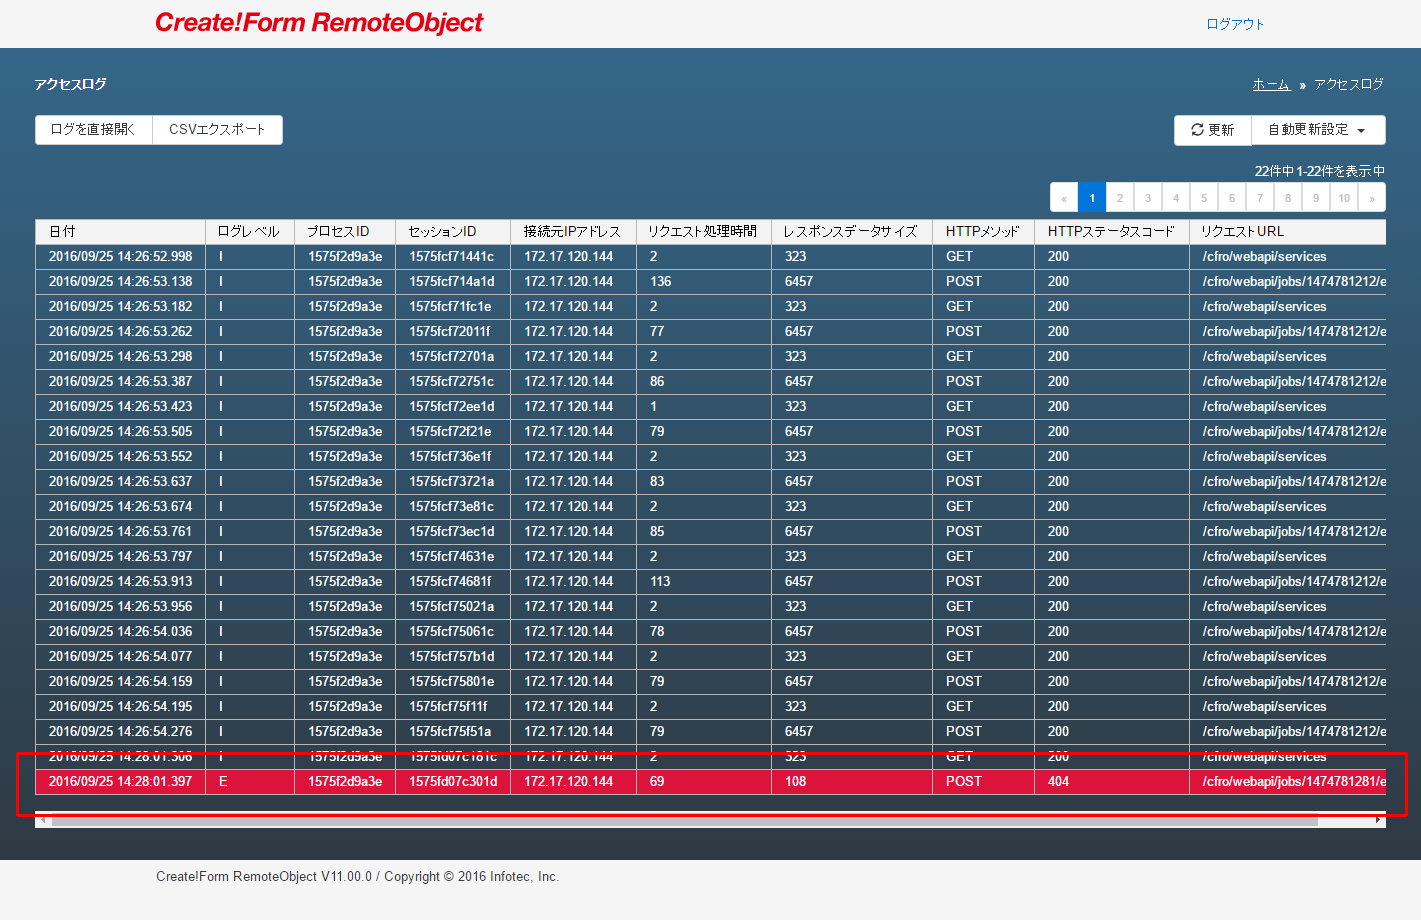This screenshot has width=1421, height=920.
Task: Click the HTTPステータスコード column header
Action: pos(1110,231)
